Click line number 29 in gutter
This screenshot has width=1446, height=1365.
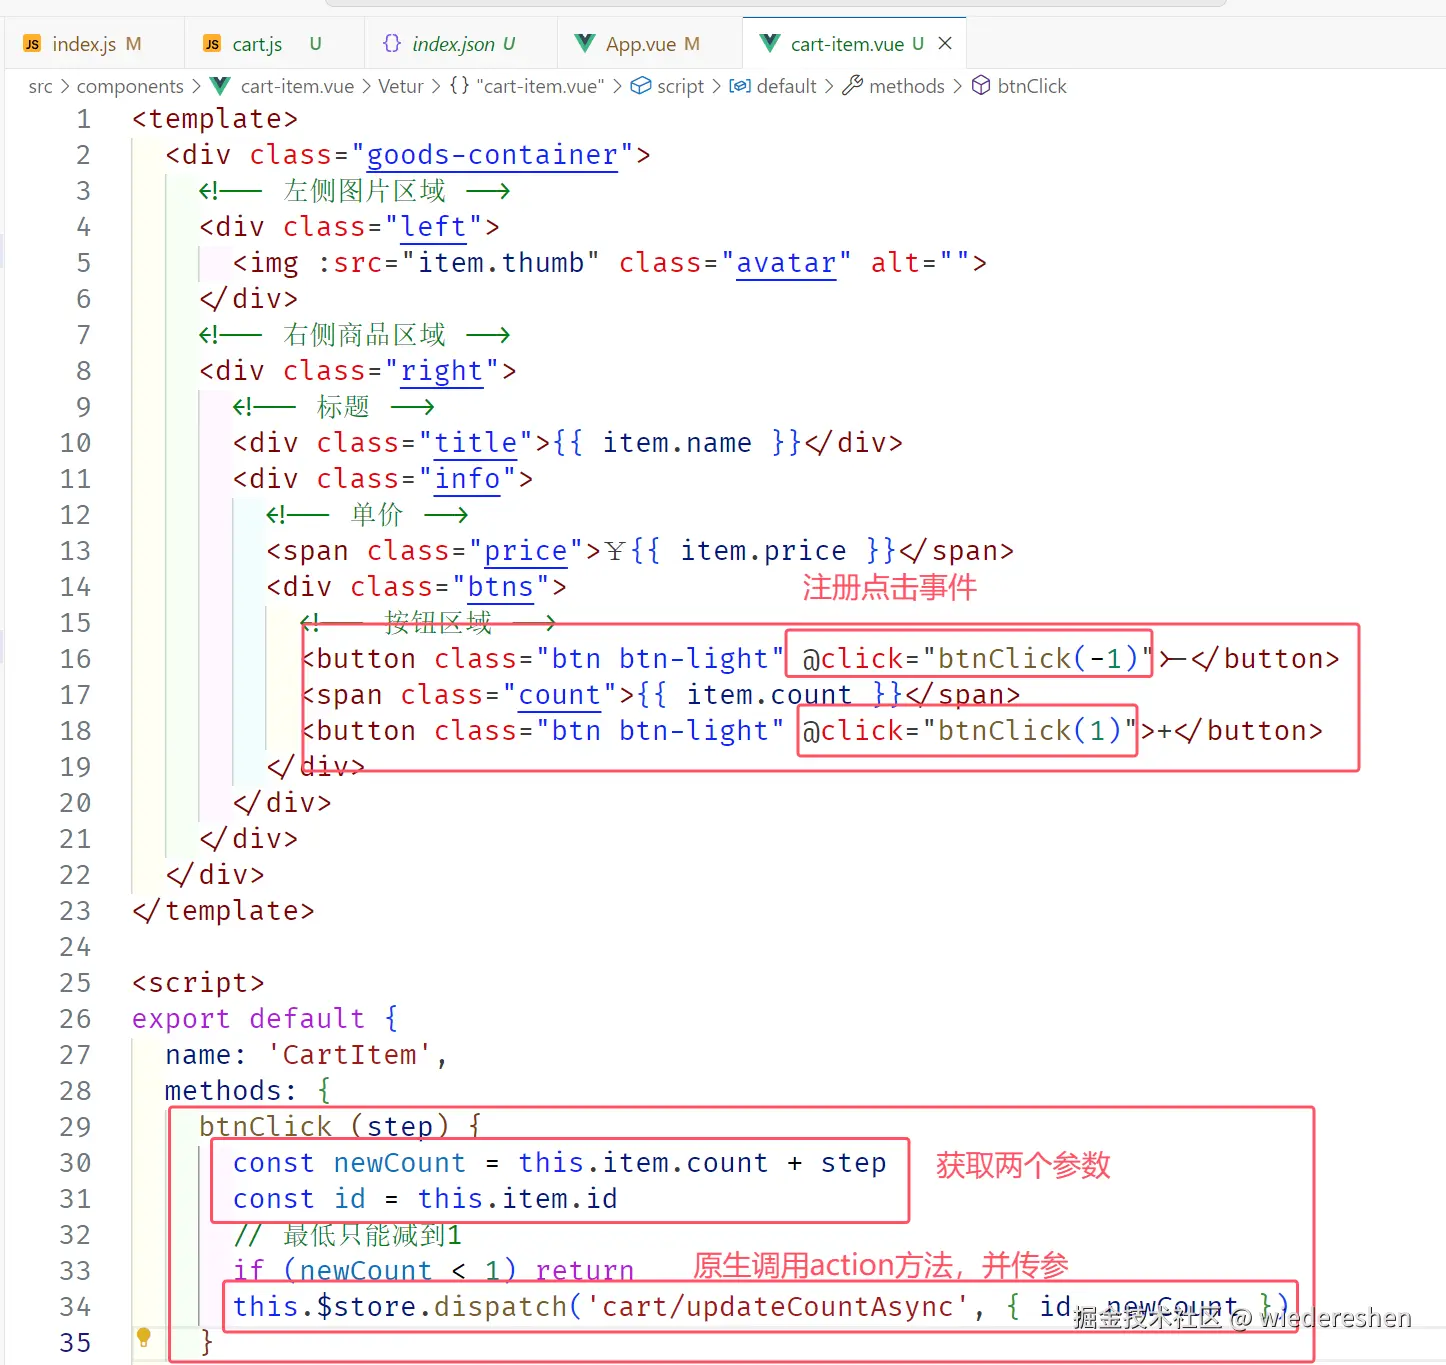point(76,1127)
